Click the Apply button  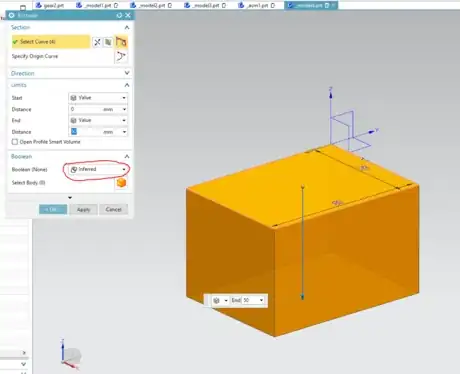point(83,209)
